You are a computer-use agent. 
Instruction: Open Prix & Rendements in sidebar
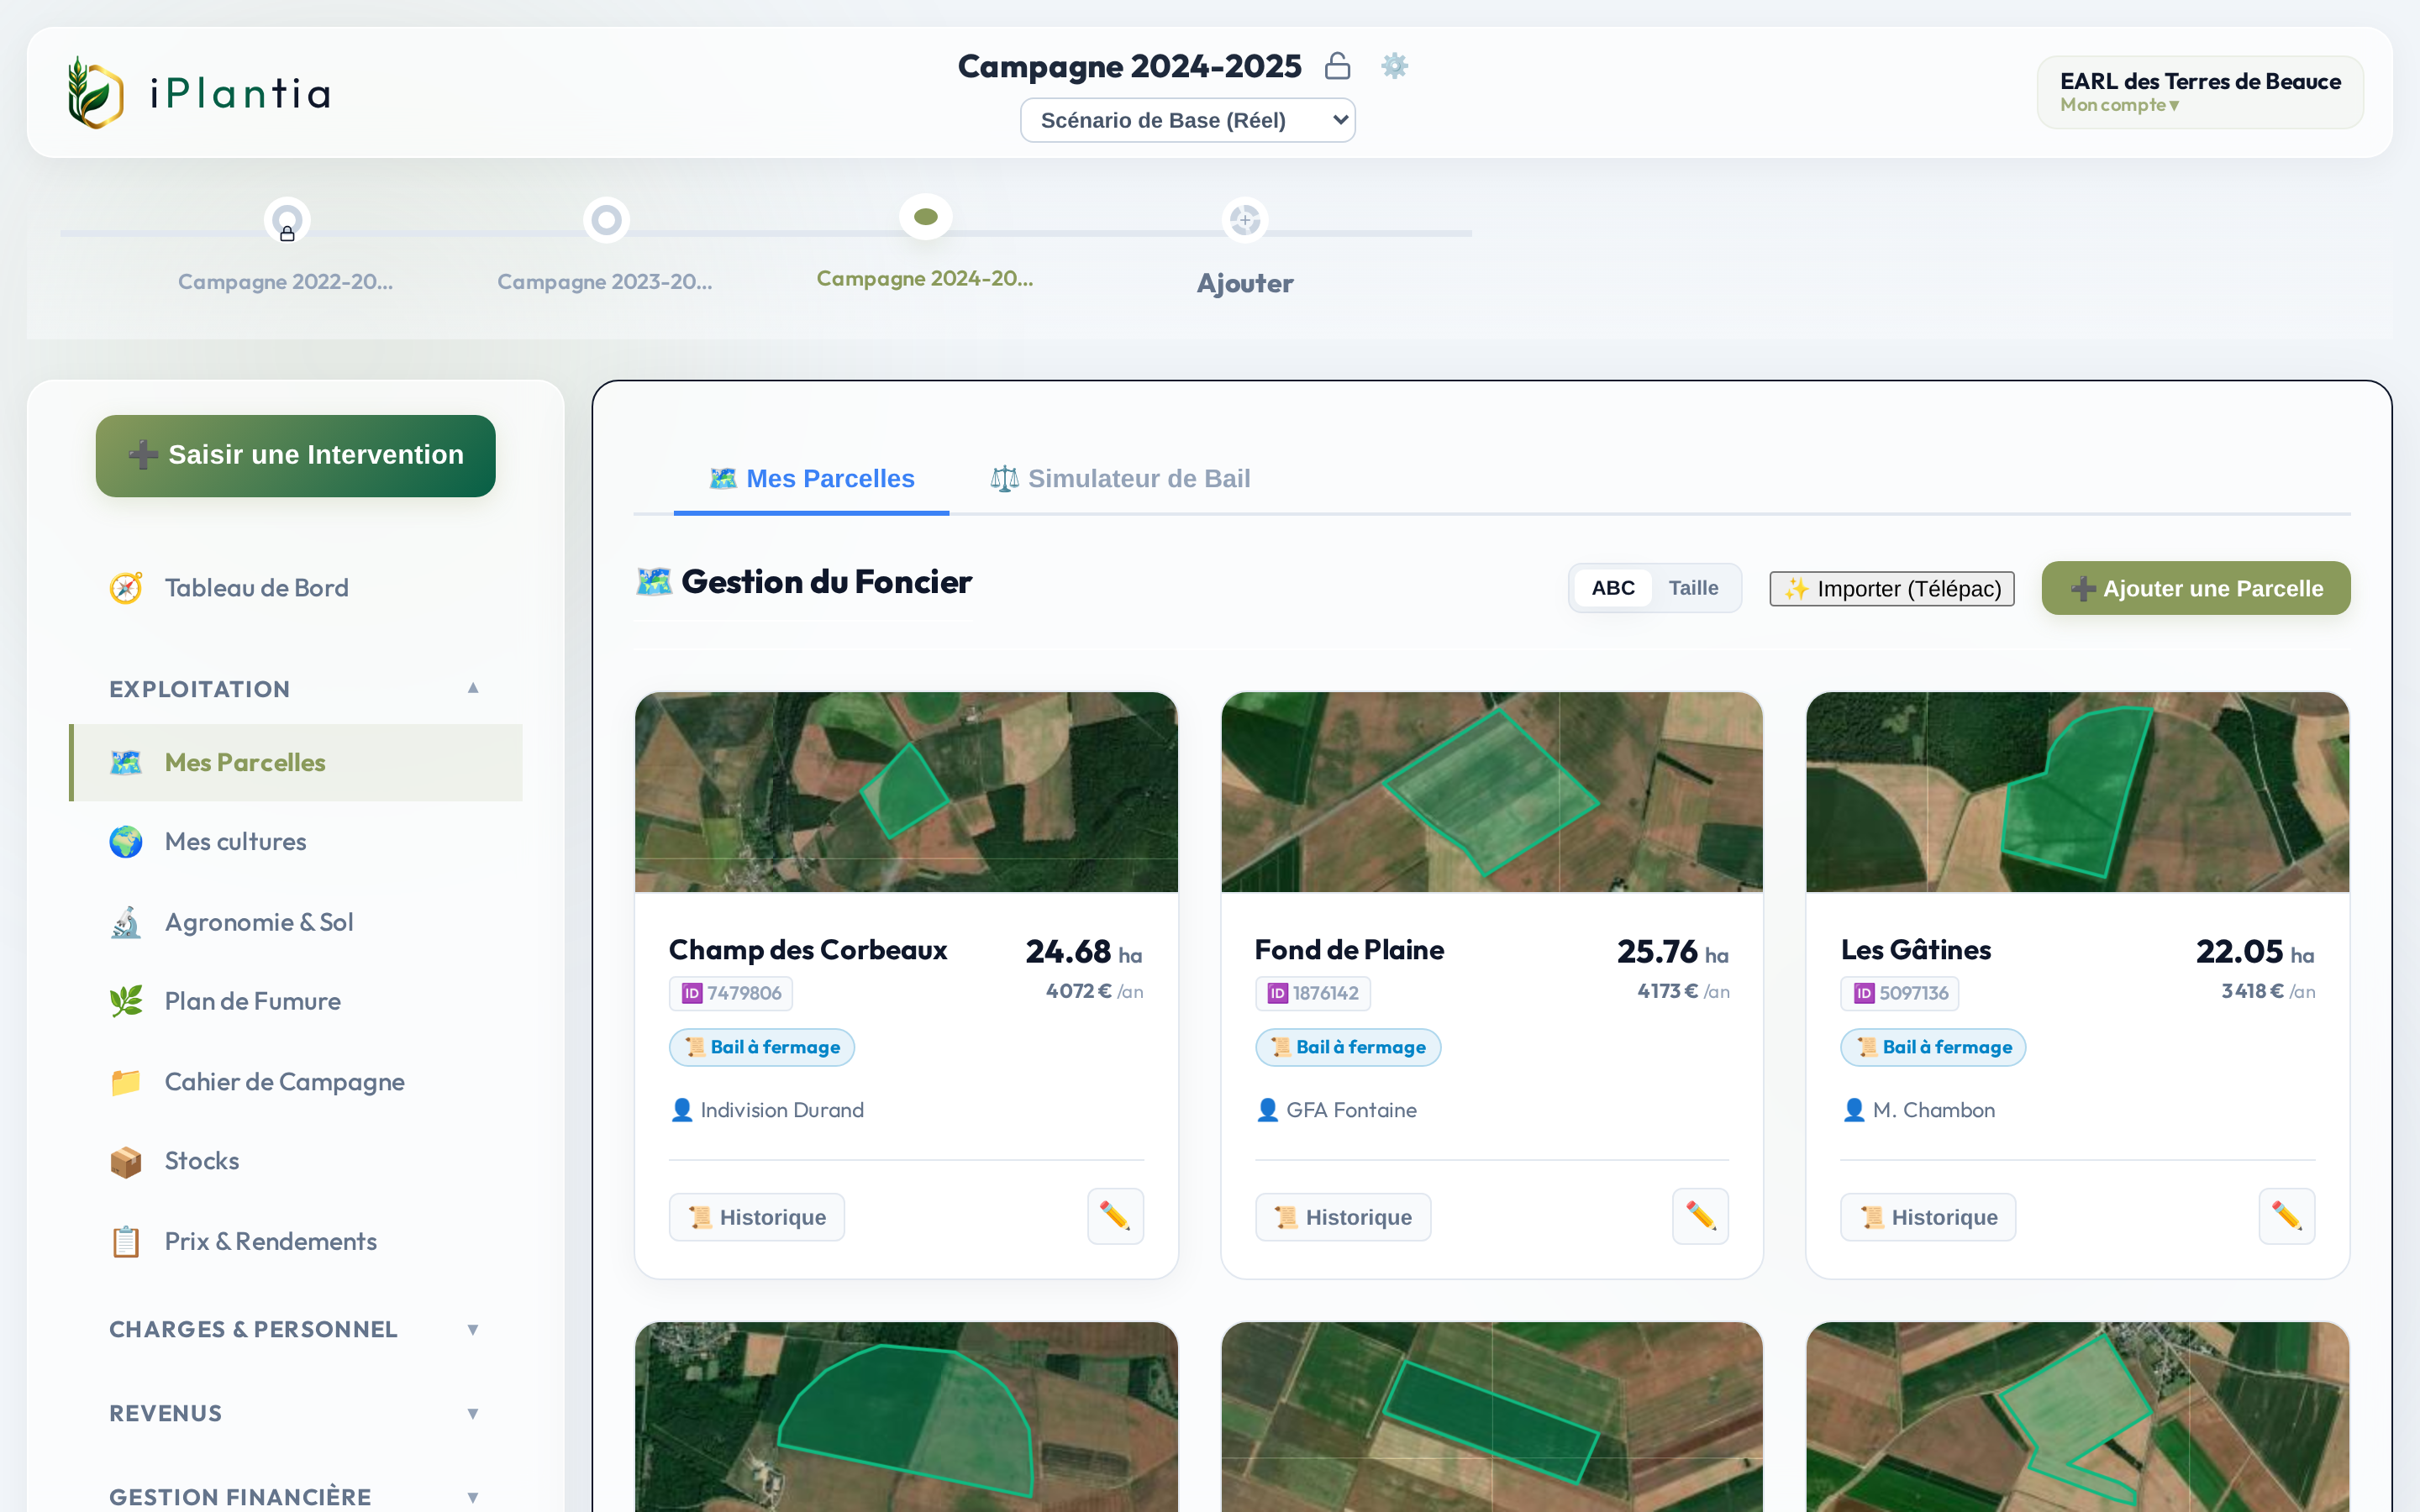[296, 1242]
